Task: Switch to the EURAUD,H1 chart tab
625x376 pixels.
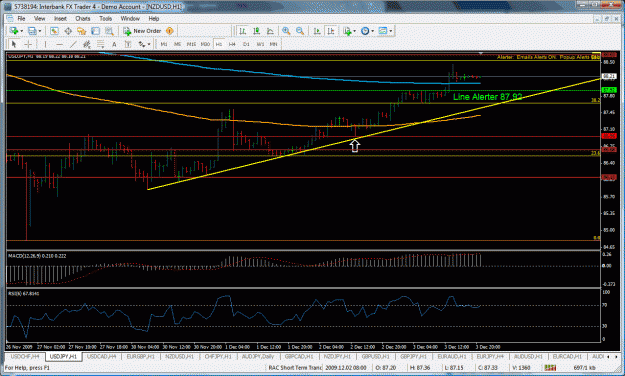Action: pyautogui.click(x=452, y=356)
